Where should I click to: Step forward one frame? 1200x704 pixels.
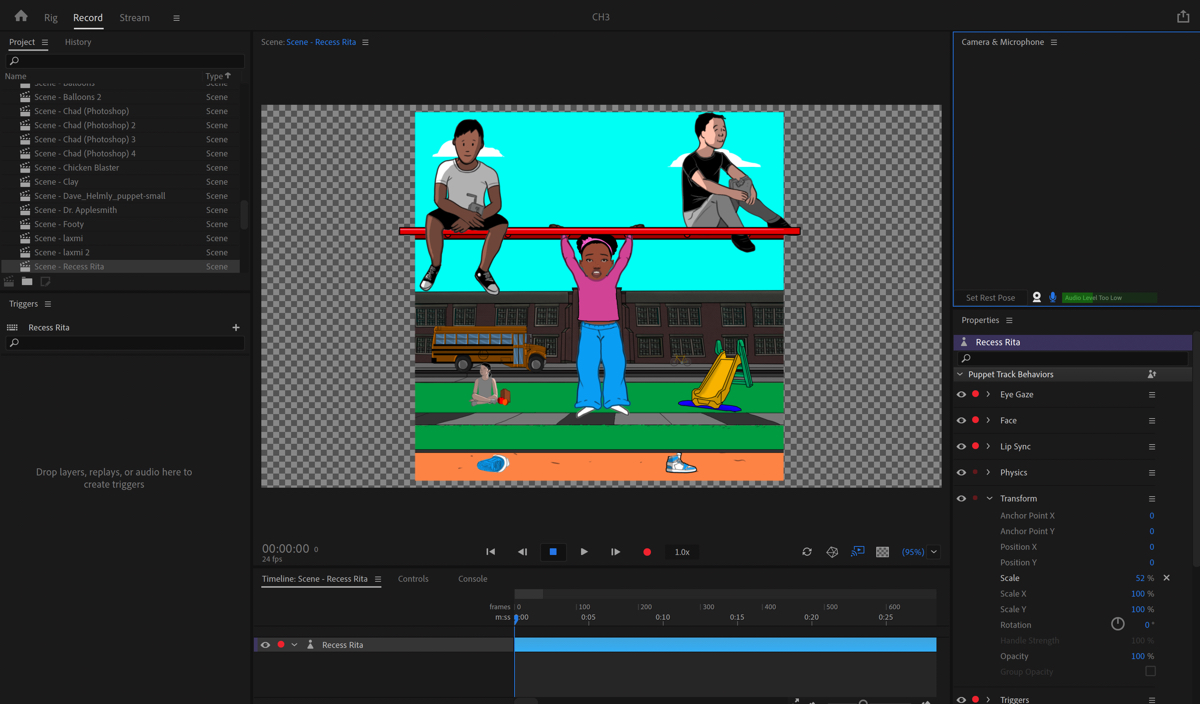coord(615,552)
